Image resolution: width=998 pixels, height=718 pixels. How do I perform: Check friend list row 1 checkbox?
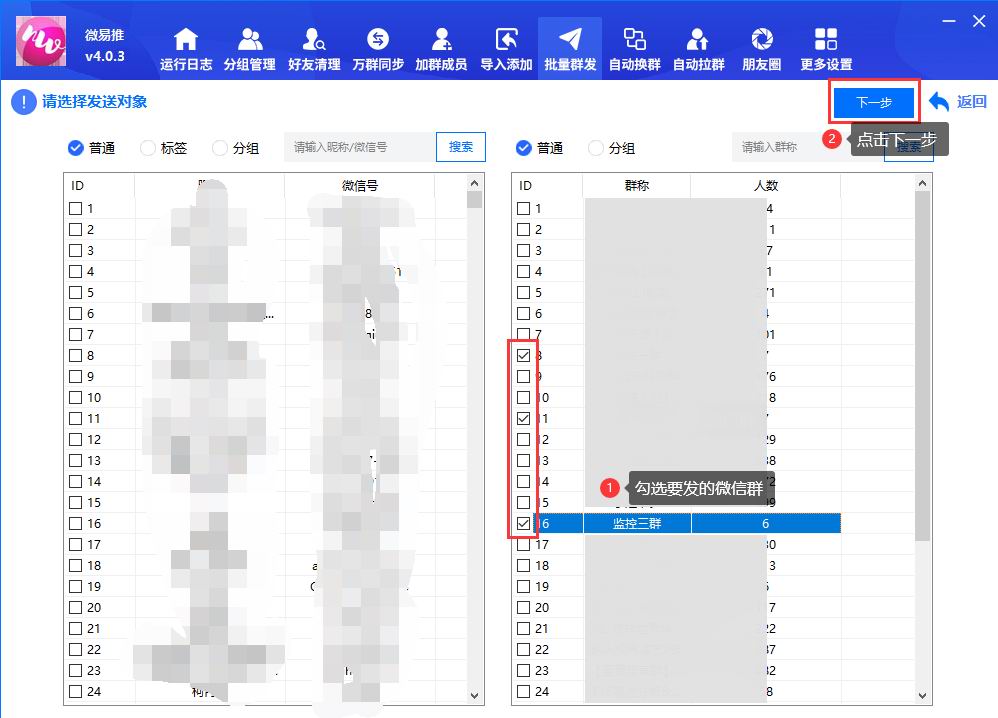tap(76, 209)
